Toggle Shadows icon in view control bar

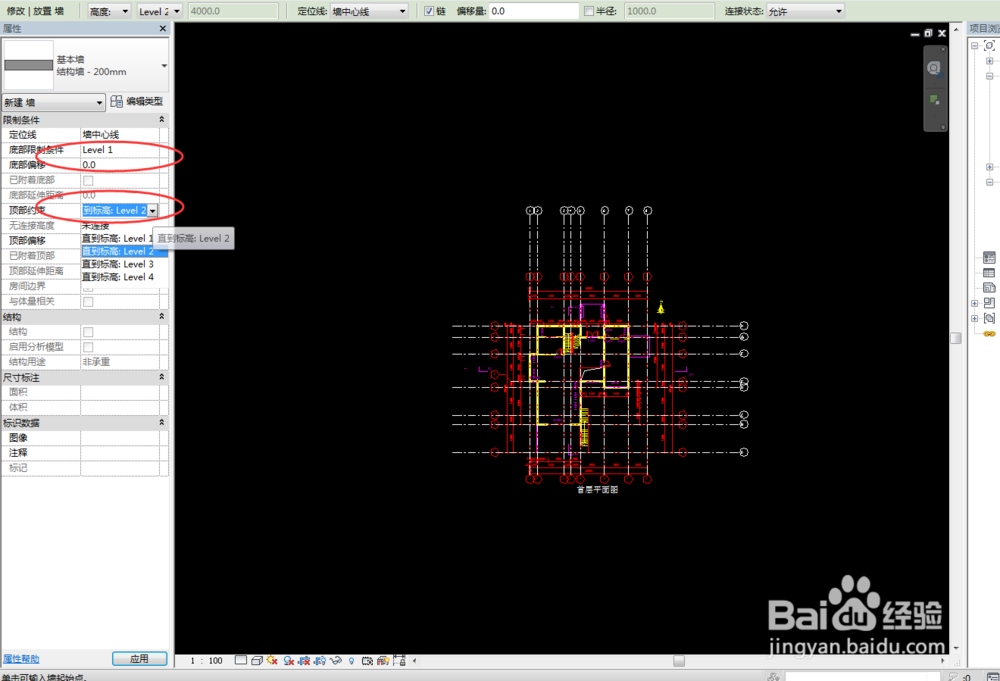[x=288, y=661]
